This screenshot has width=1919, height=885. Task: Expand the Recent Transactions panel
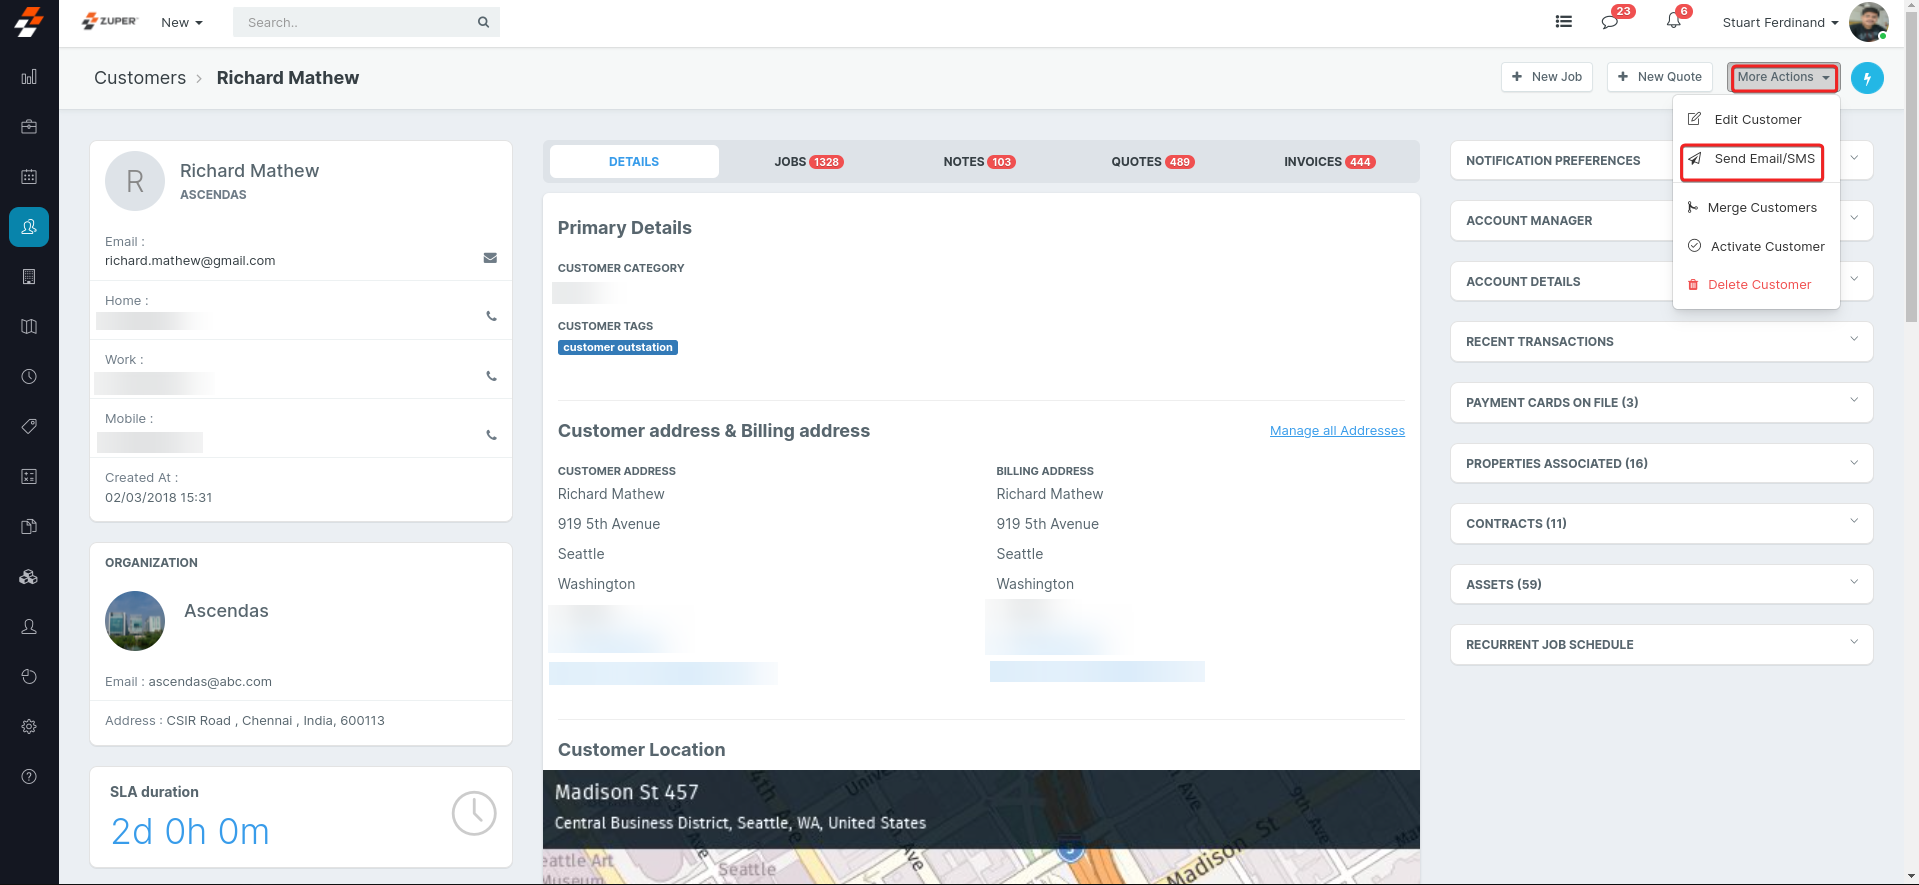tap(1660, 342)
